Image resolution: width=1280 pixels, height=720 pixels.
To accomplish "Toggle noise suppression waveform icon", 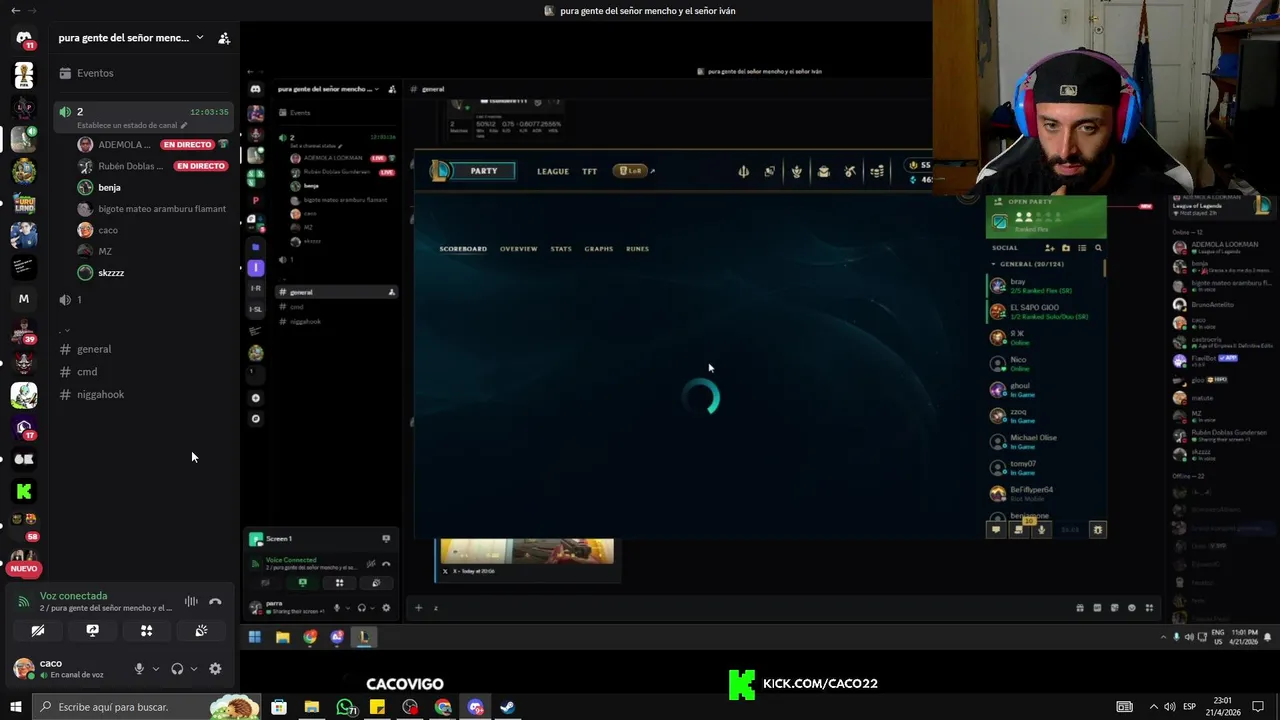I will 191,601.
